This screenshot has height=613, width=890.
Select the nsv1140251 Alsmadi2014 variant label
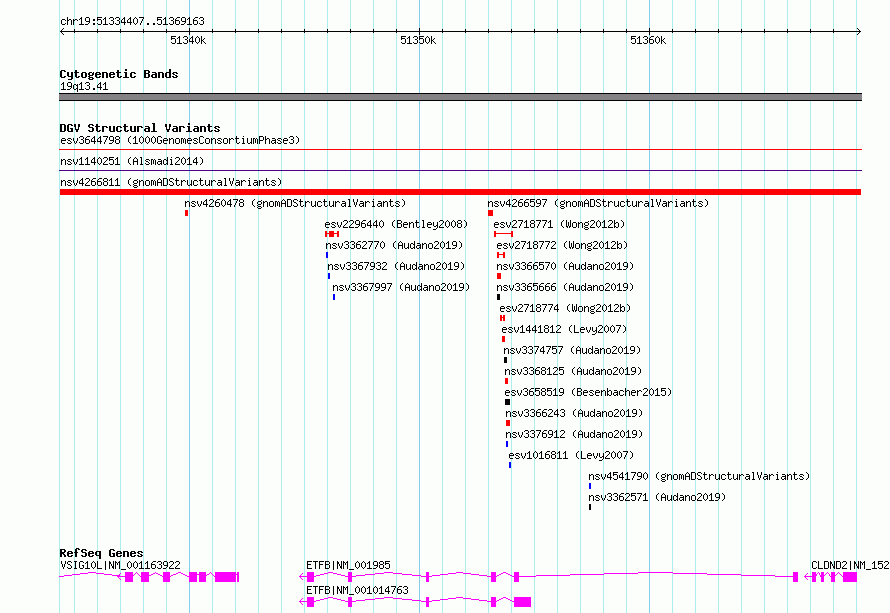tap(132, 161)
